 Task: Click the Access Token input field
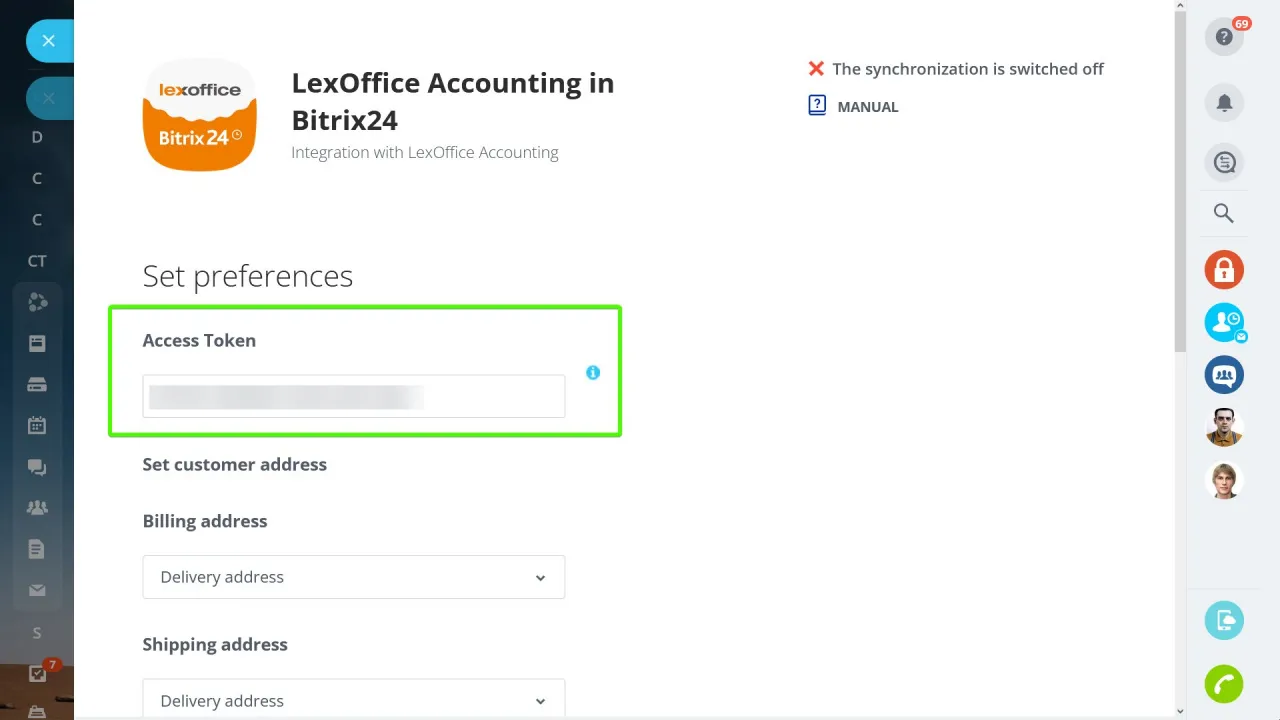coord(353,396)
